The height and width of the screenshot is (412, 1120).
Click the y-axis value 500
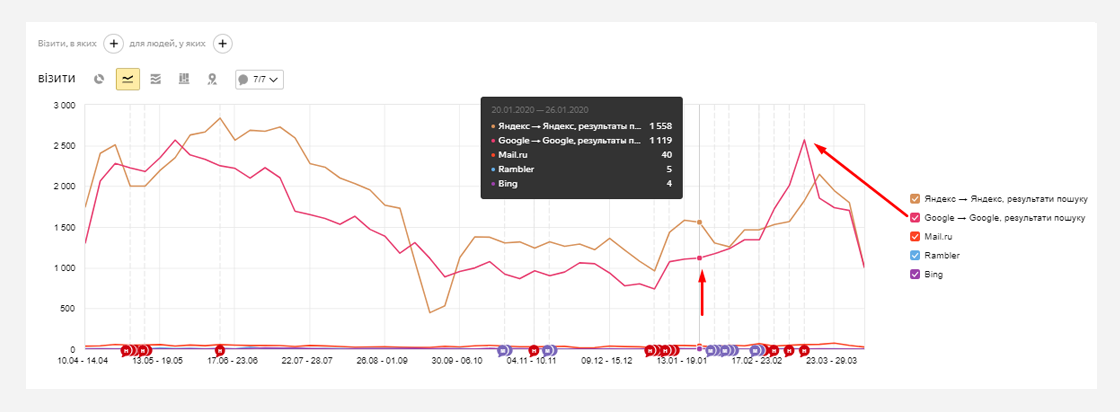(x=69, y=309)
